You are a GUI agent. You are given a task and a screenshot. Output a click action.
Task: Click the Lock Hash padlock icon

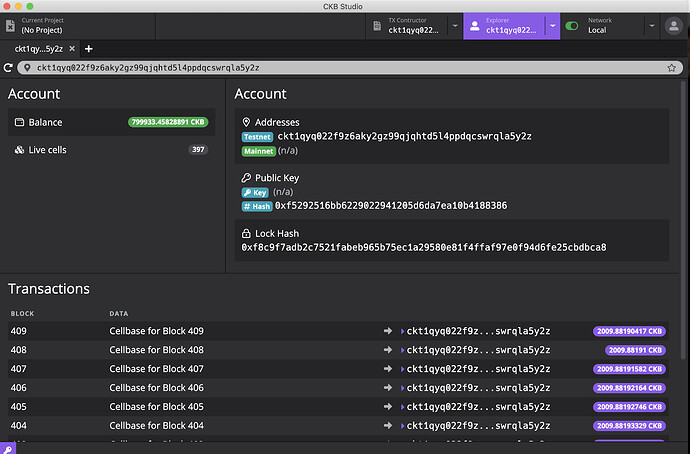[x=246, y=233]
